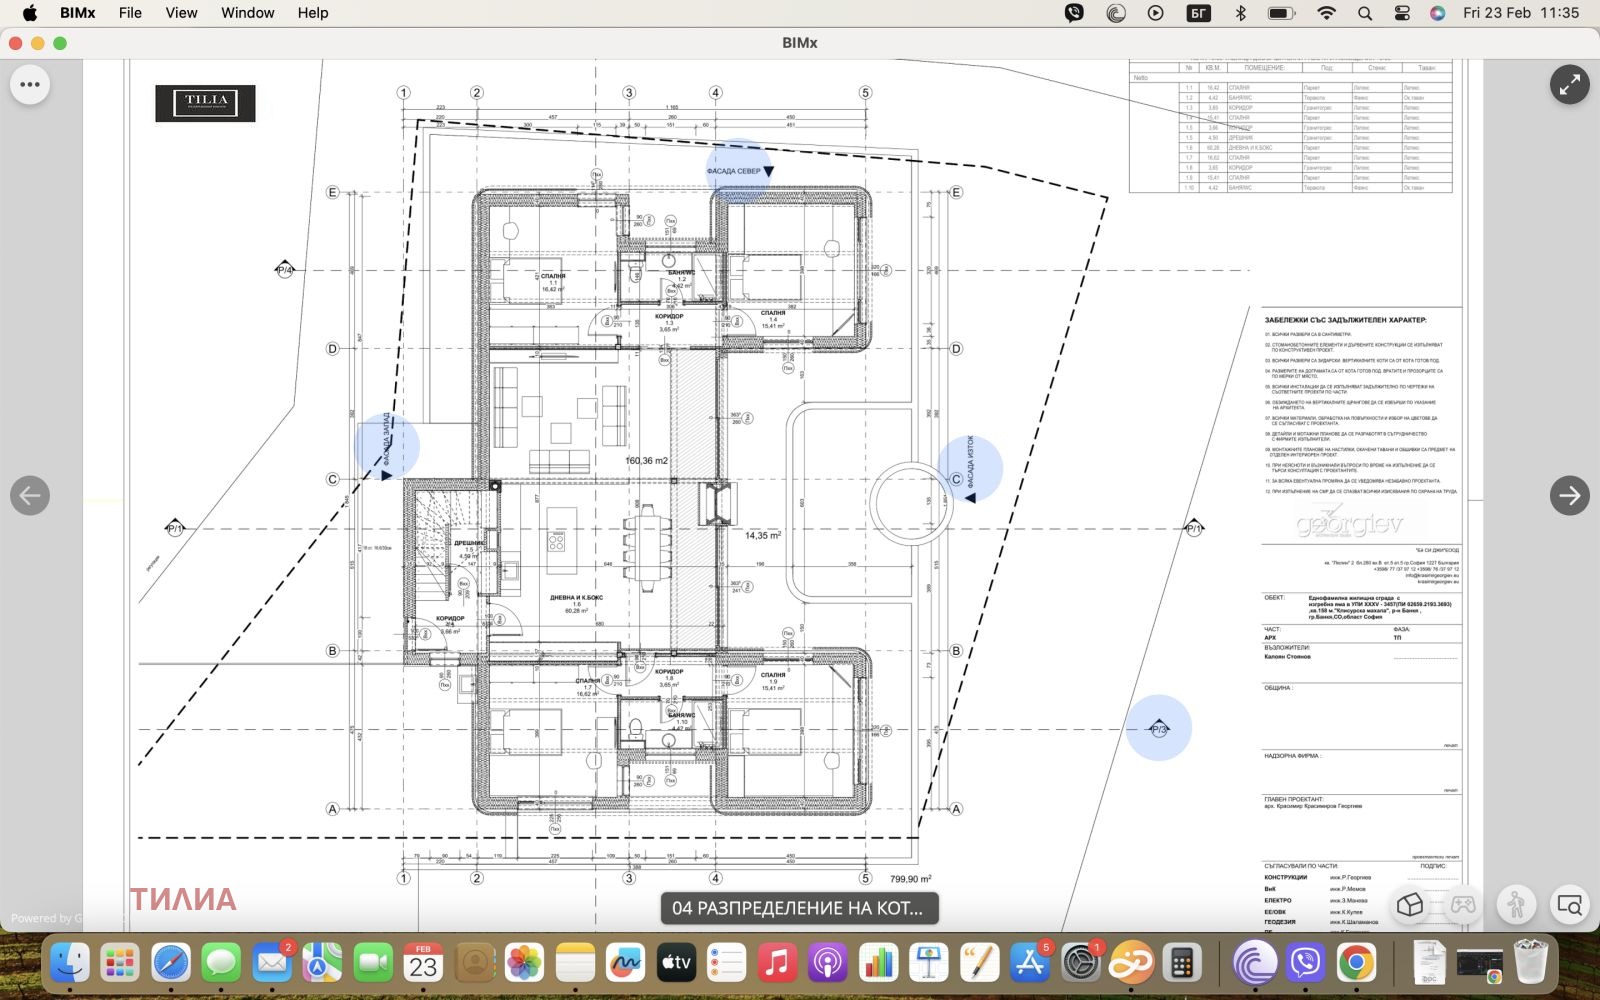Click the Viber icon in the menu bar
The height and width of the screenshot is (1000, 1600).
pyautogui.click(x=1074, y=13)
